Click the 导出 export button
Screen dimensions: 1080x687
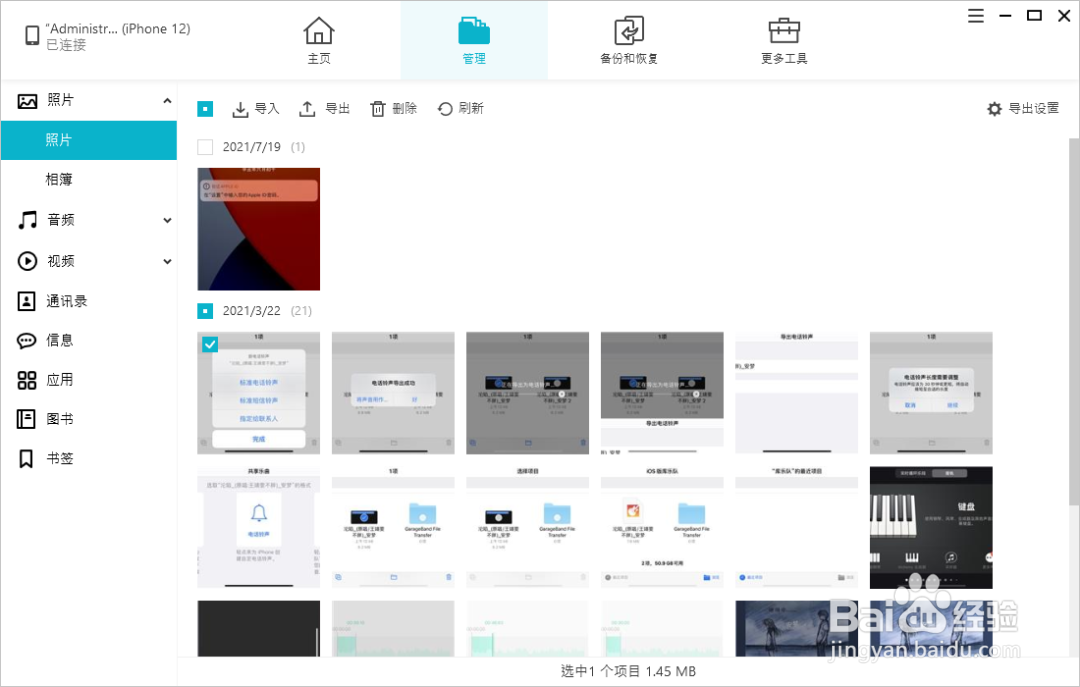point(324,109)
